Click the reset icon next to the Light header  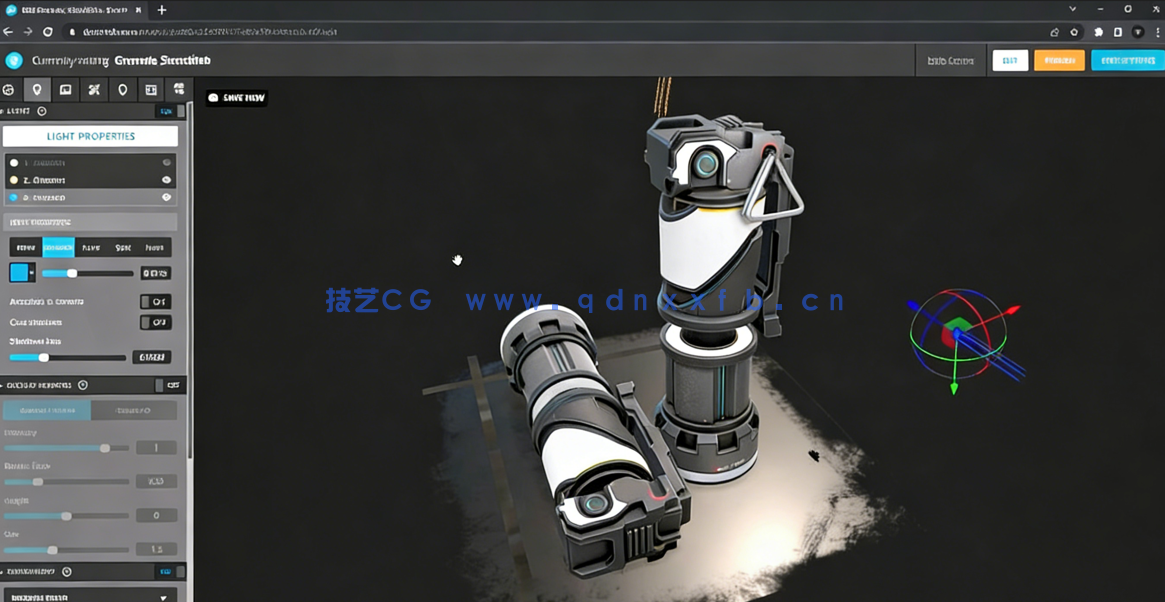[41, 111]
